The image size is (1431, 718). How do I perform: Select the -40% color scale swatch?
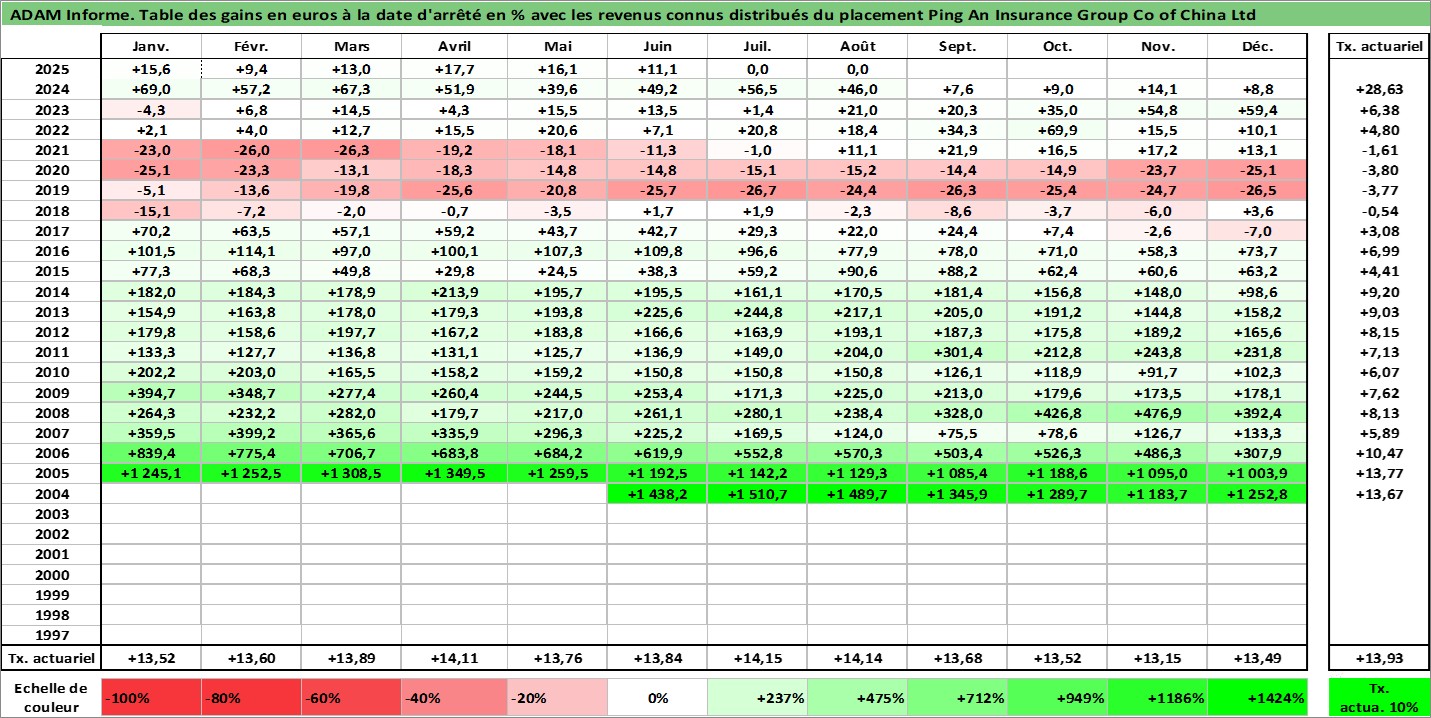(x=454, y=698)
